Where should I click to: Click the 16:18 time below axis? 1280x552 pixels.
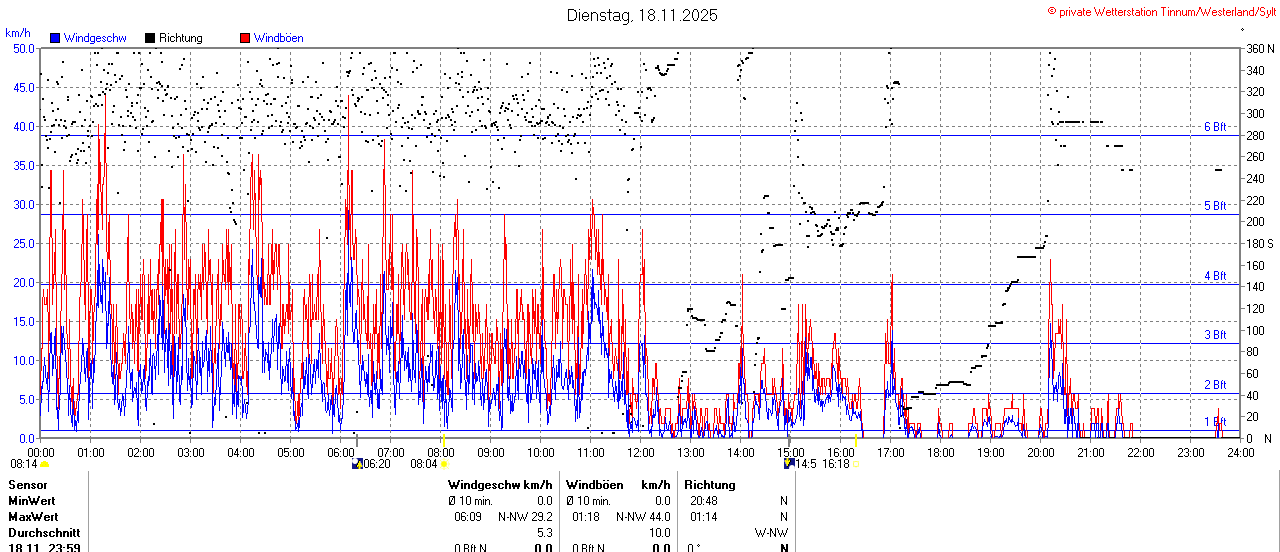point(836,464)
